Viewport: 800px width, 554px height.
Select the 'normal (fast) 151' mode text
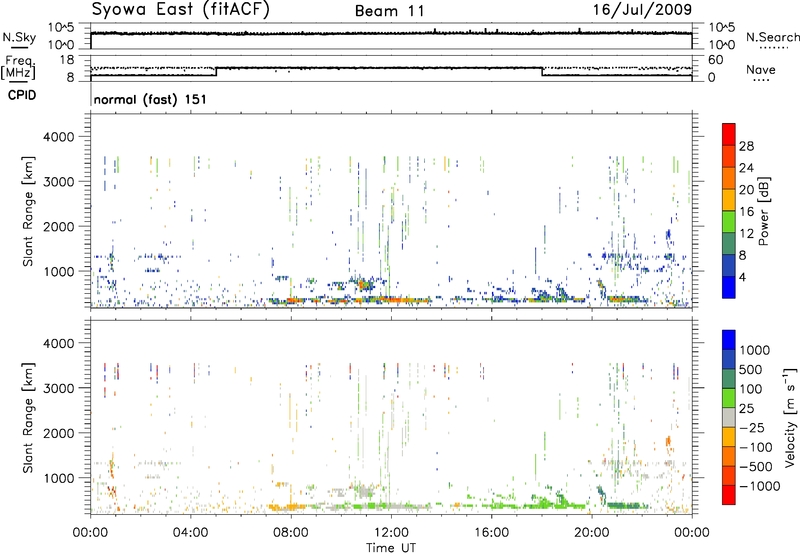point(150,99)
